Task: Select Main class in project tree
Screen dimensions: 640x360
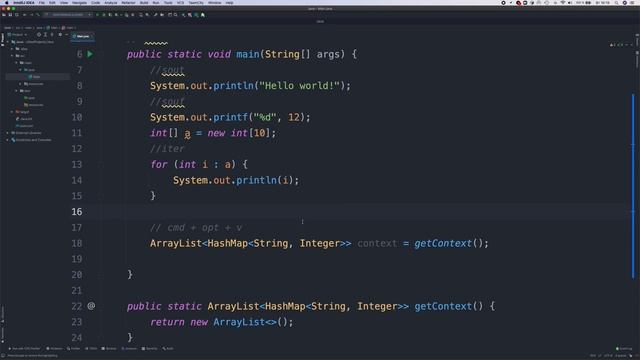Action: 34,77
